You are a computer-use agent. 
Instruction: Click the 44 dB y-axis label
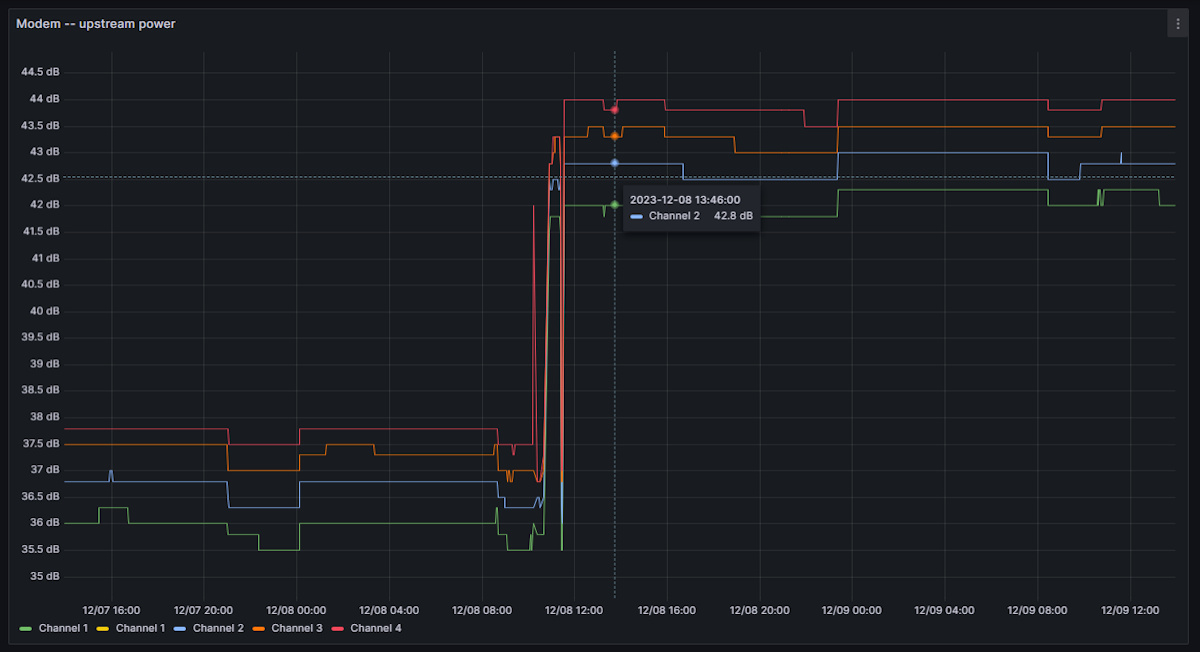[45, 99]
